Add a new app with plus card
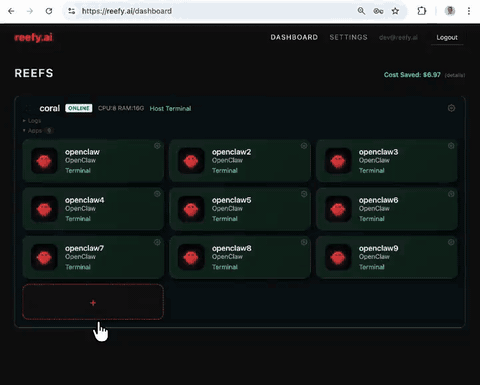This screenshot has height=385, width=480. tap(93, 302)
